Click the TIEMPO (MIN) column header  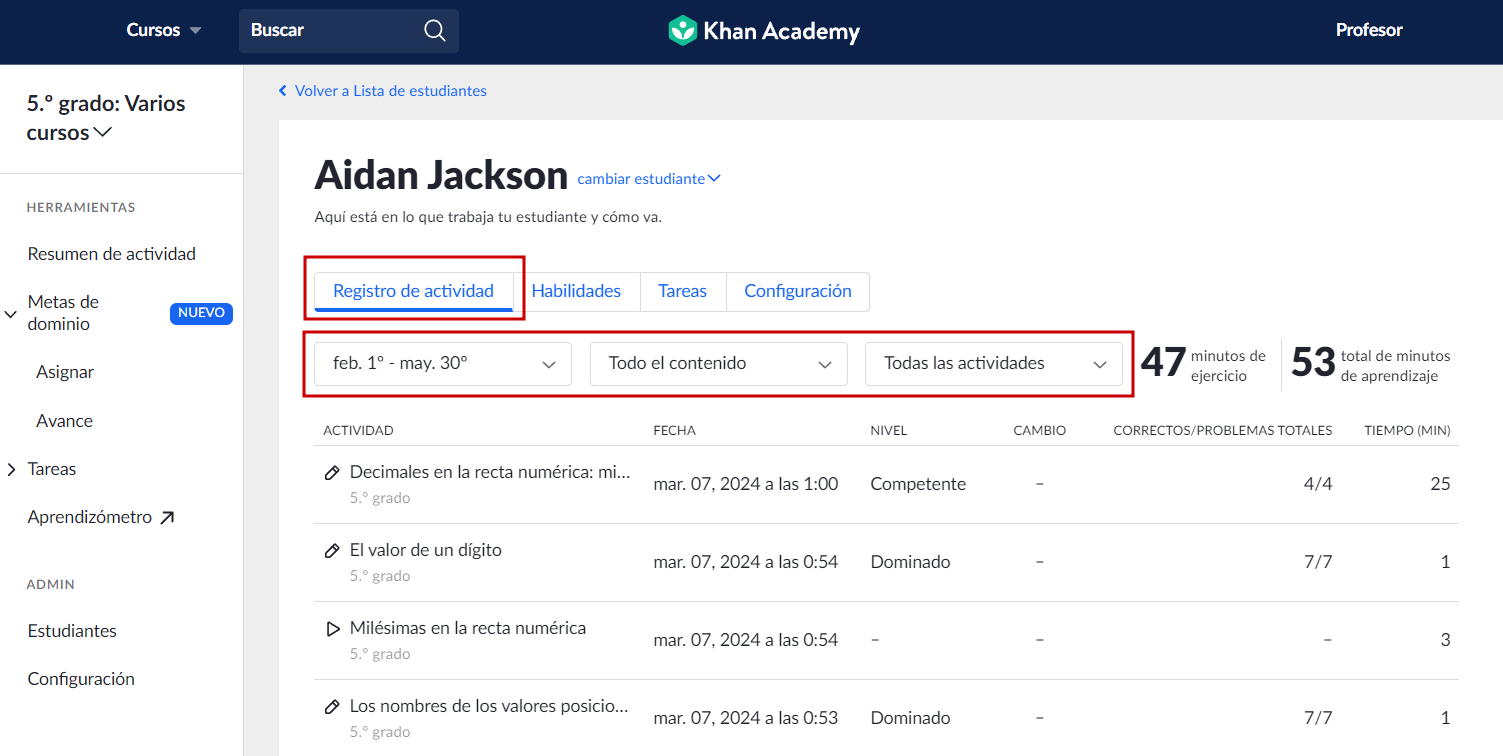1408,430
